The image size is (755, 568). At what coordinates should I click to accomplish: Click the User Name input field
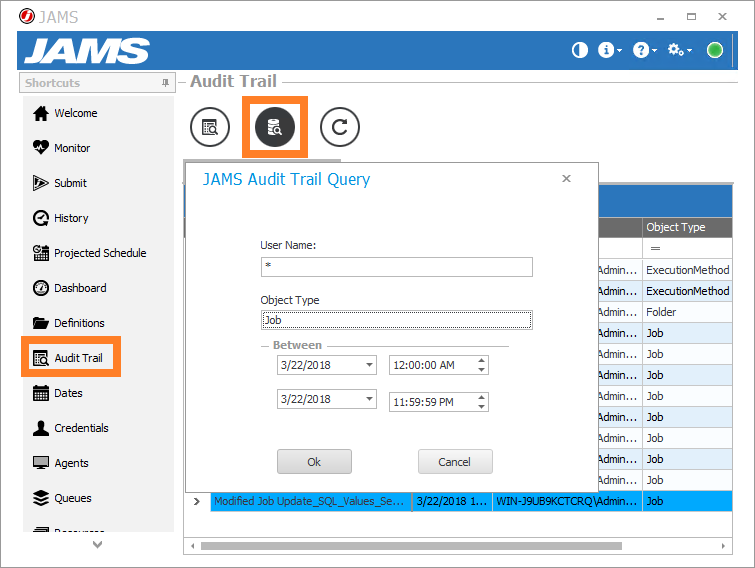click(x=397, y=267)
